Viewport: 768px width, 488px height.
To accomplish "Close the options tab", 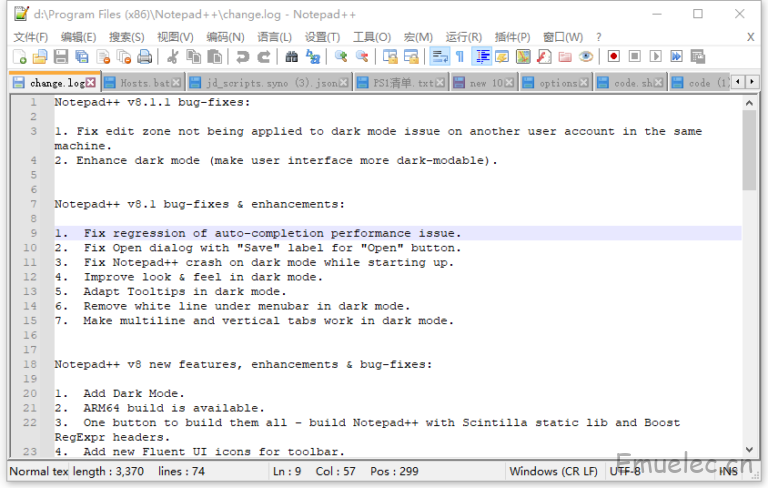I will [584, 83].
